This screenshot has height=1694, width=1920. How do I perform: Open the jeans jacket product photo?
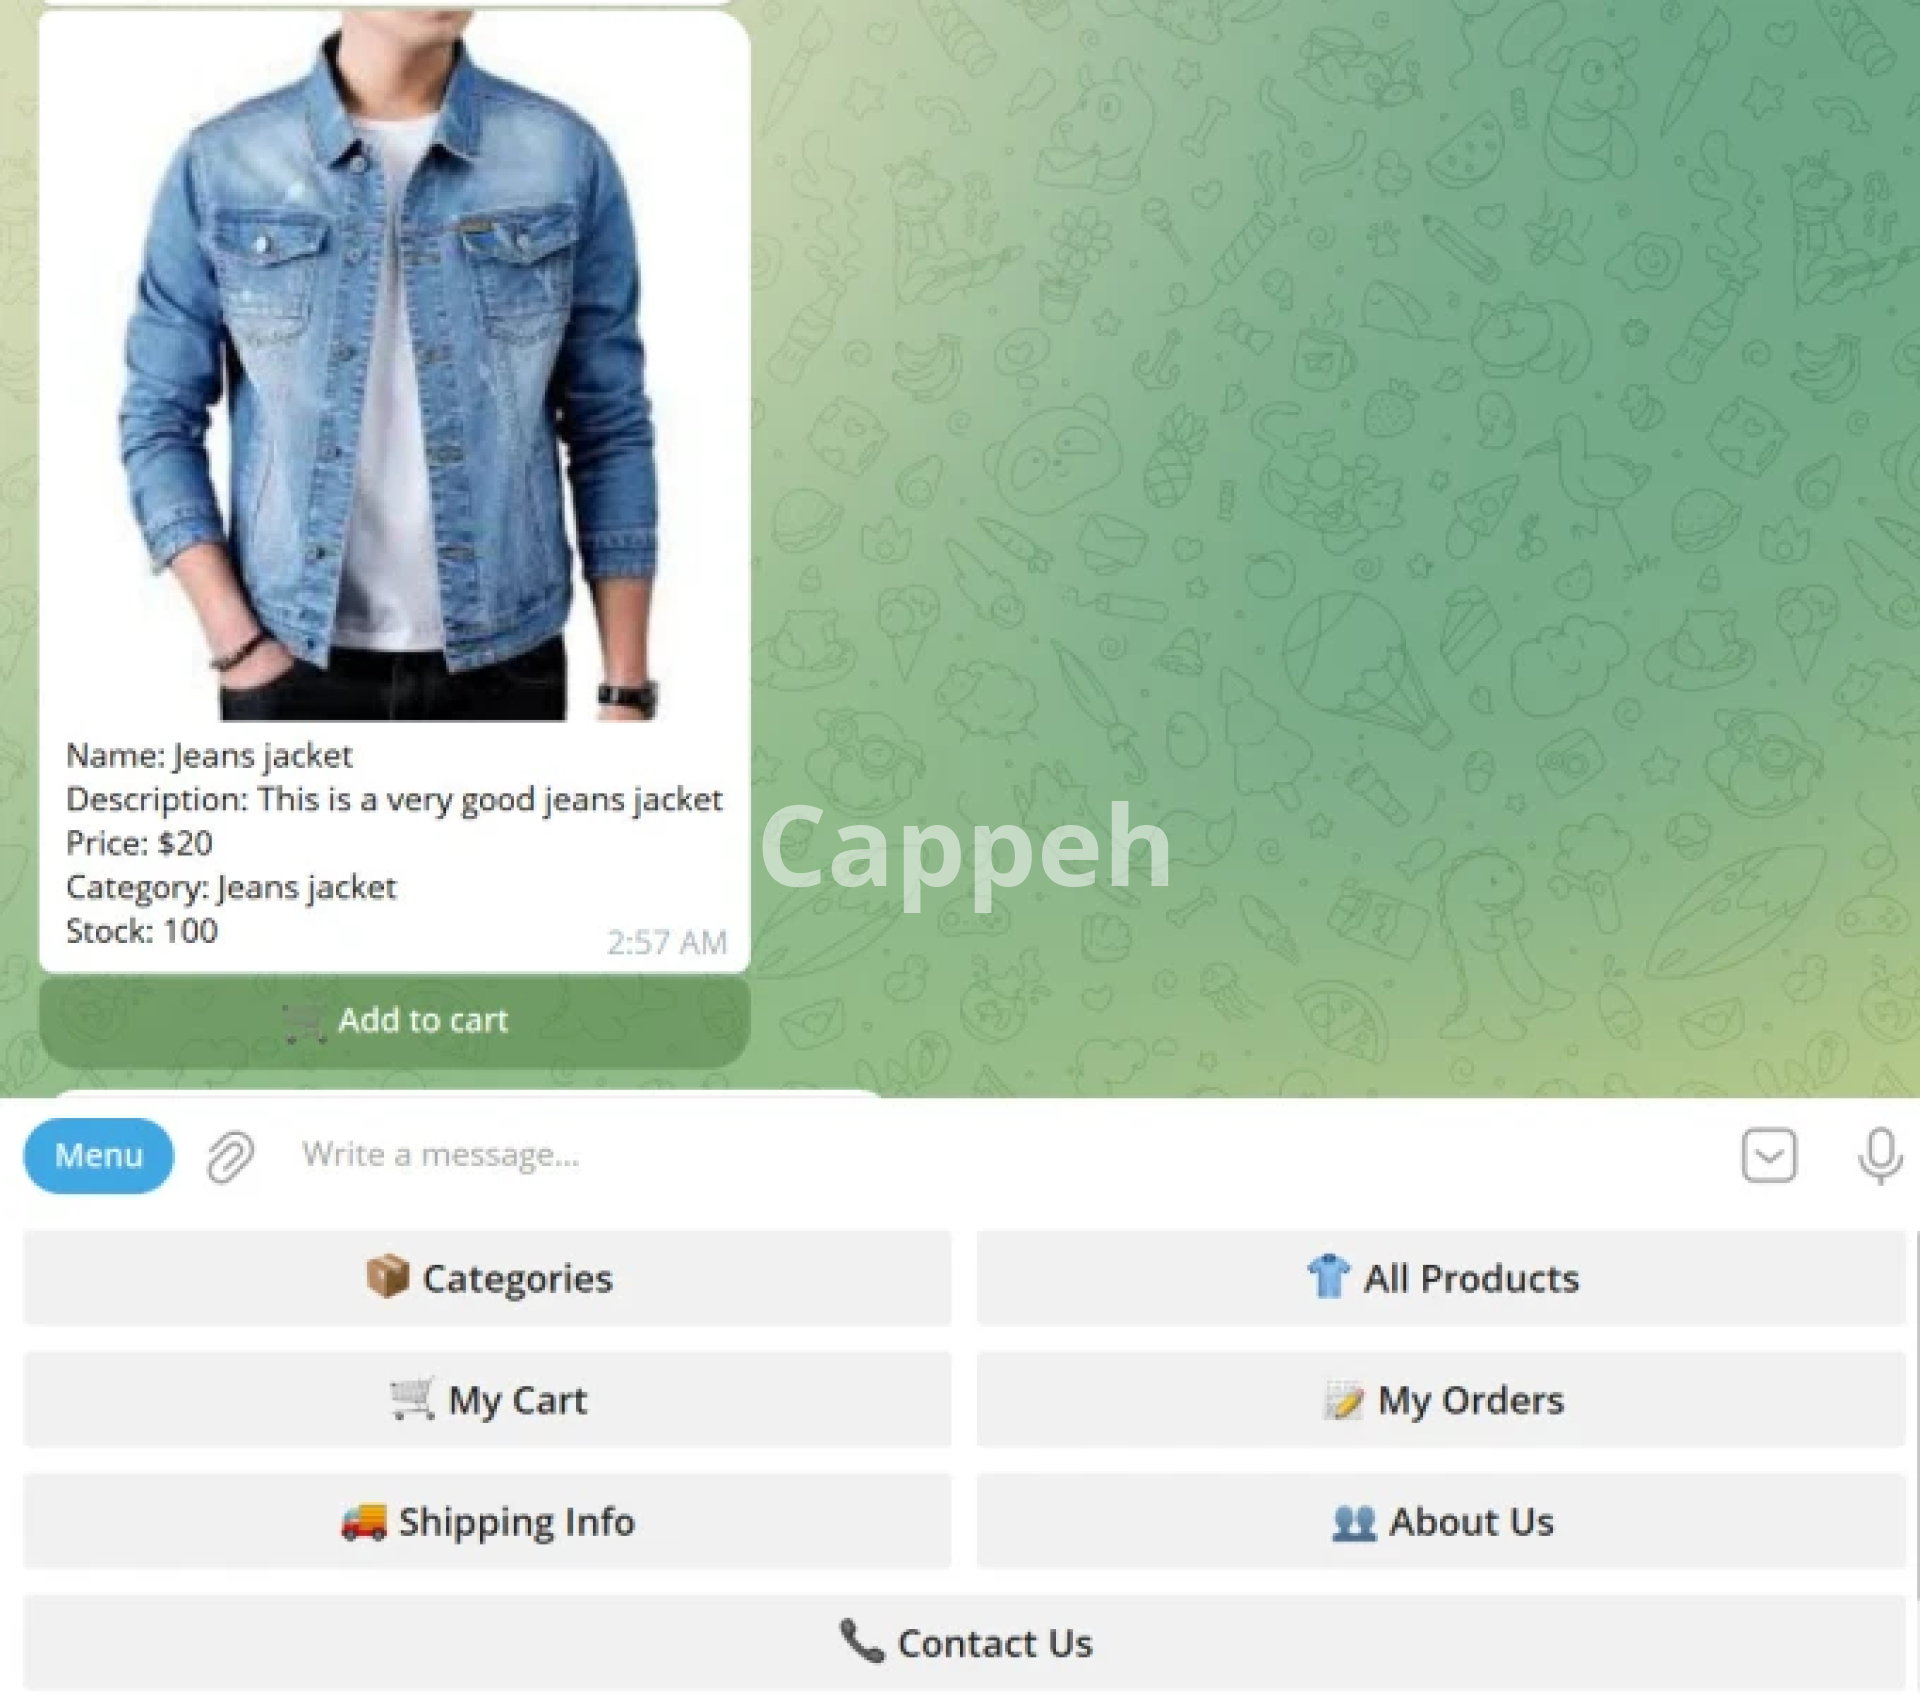click(395, 368)
